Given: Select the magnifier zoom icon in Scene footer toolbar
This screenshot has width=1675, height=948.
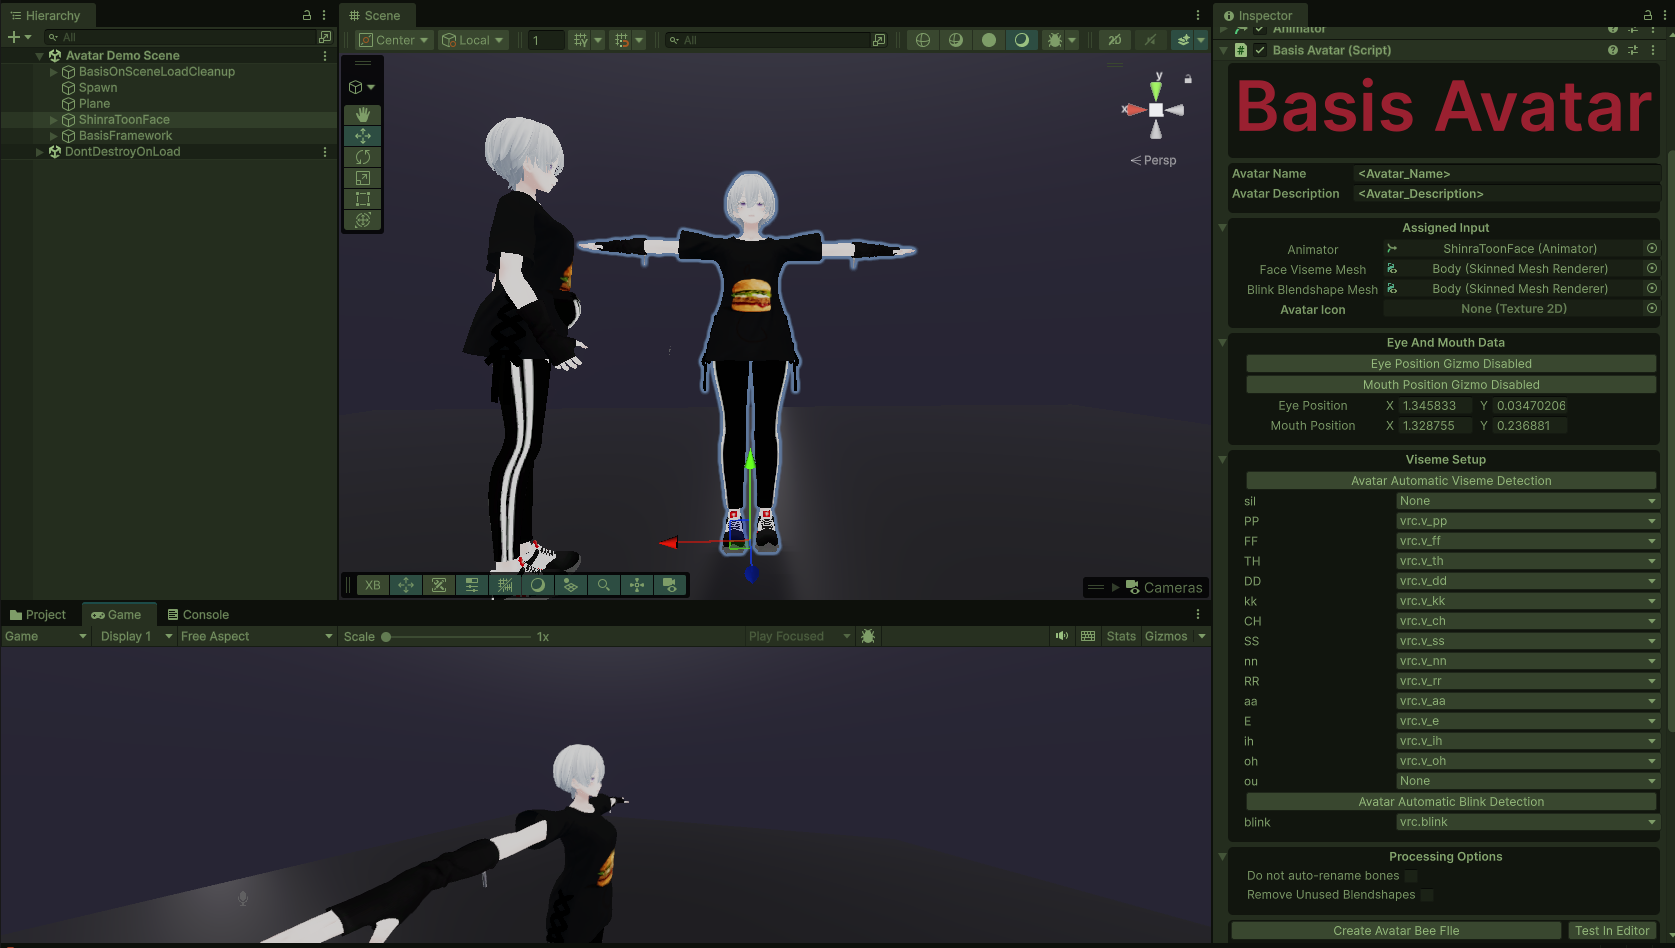Looking at the screenshot, I should click(x=604, y=585).
